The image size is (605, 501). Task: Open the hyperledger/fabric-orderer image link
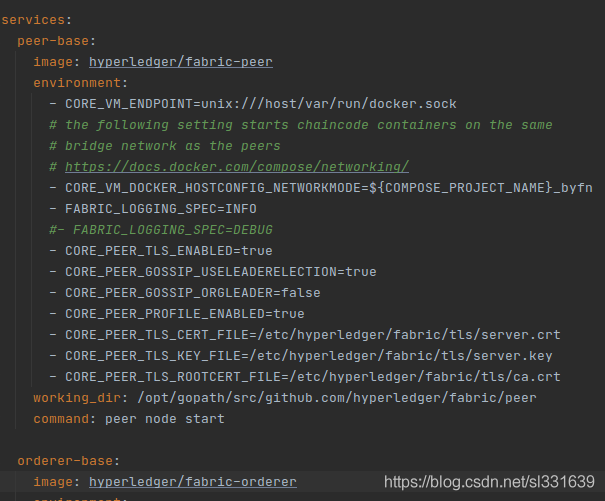pos(193,482)
